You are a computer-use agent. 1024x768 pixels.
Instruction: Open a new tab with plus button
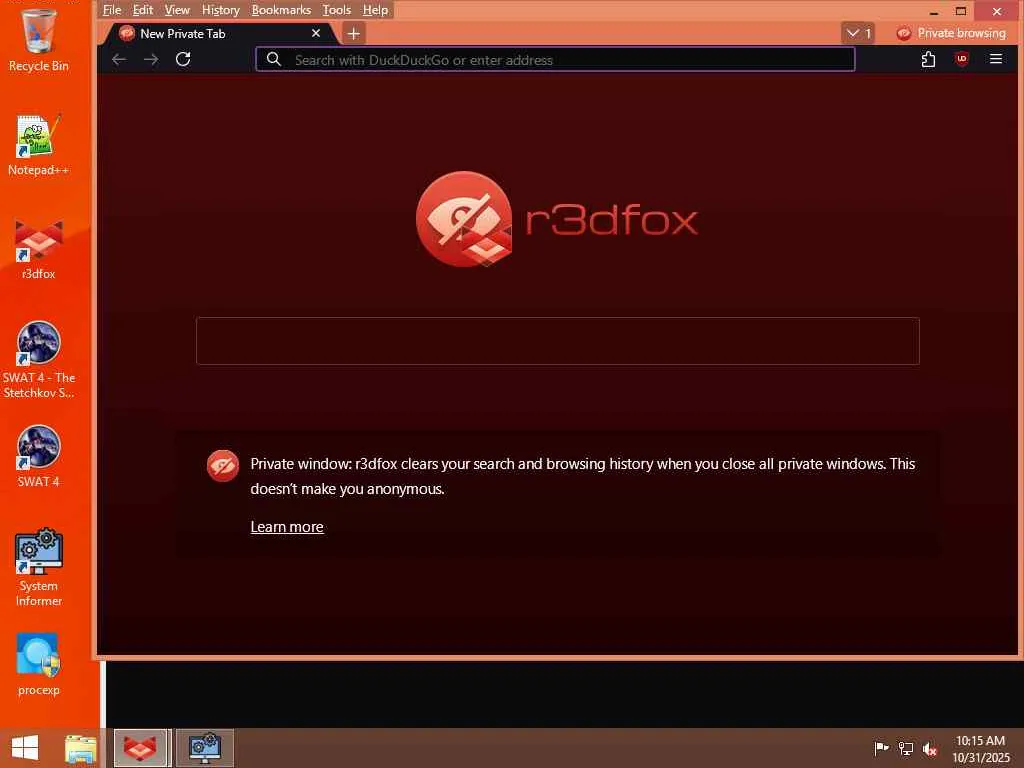[x=353, y=33]
